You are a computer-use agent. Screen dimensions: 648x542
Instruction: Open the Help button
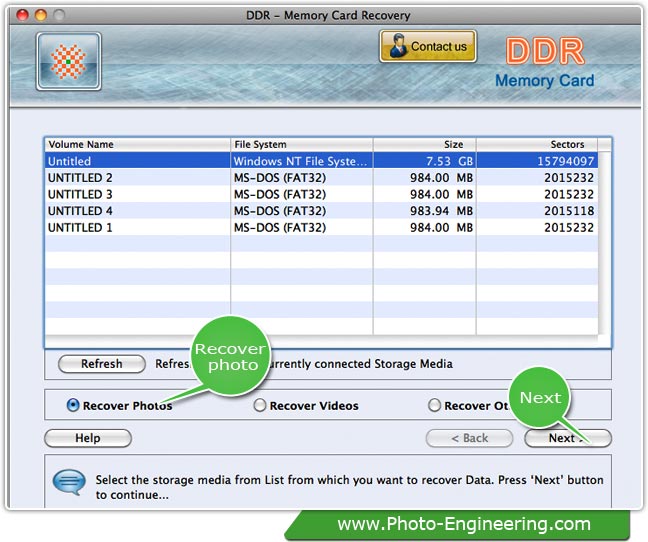click(x=88, y=438)
